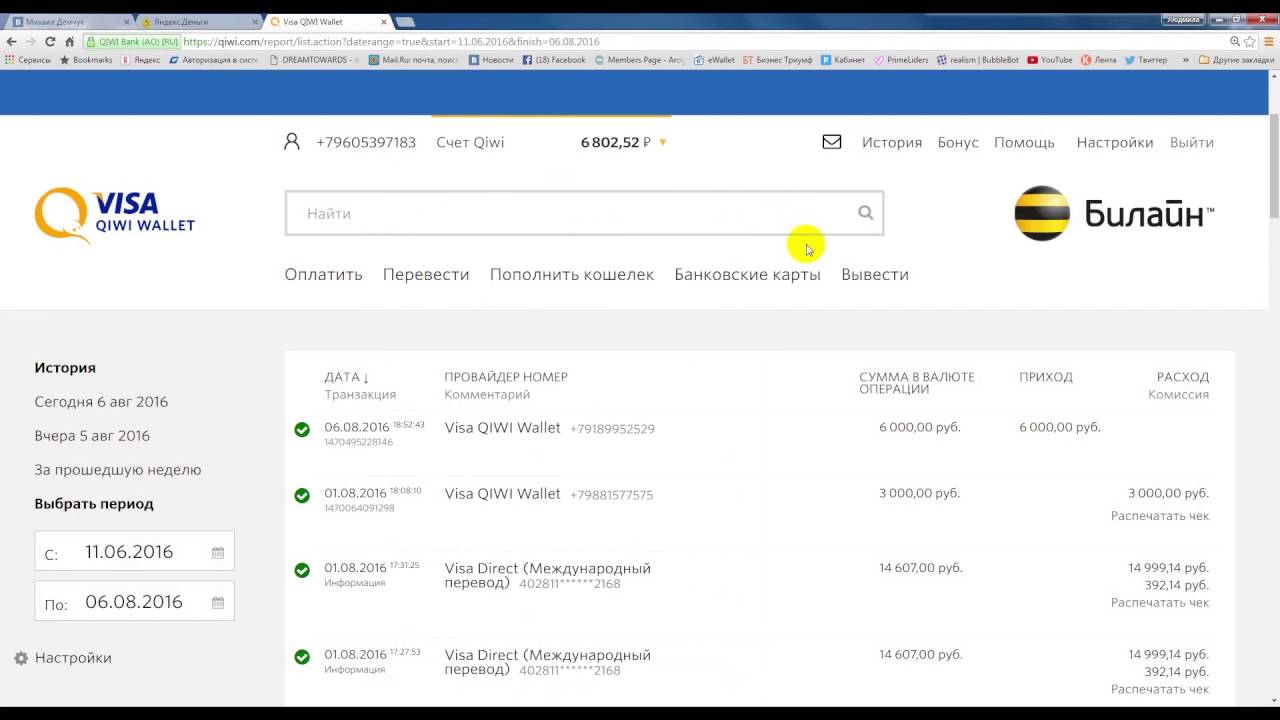Open the Сервисы apps bookmark

28,60
